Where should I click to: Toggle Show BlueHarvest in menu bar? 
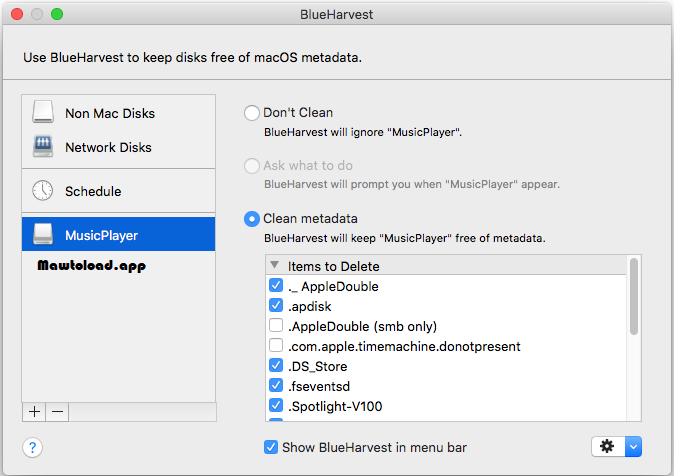coord(271,447)
